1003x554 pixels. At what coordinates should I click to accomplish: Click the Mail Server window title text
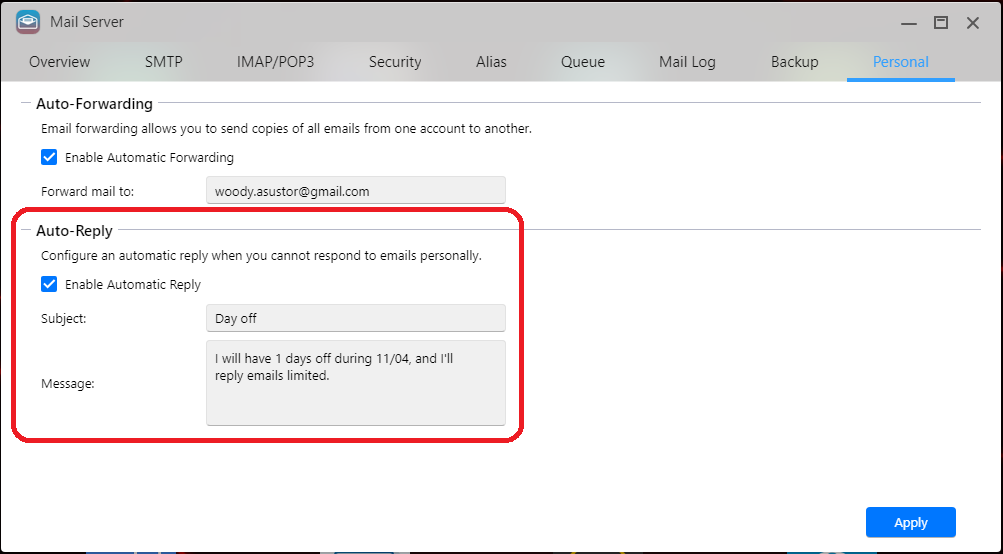point(87,22)
